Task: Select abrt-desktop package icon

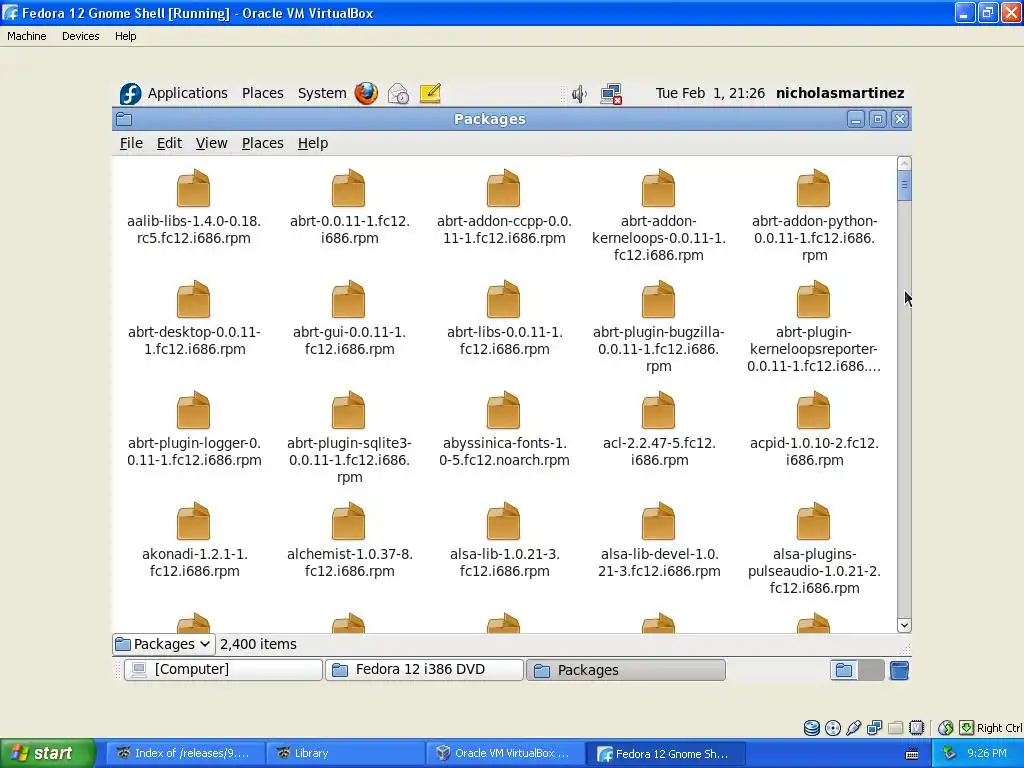Action: tap(193, 299)
